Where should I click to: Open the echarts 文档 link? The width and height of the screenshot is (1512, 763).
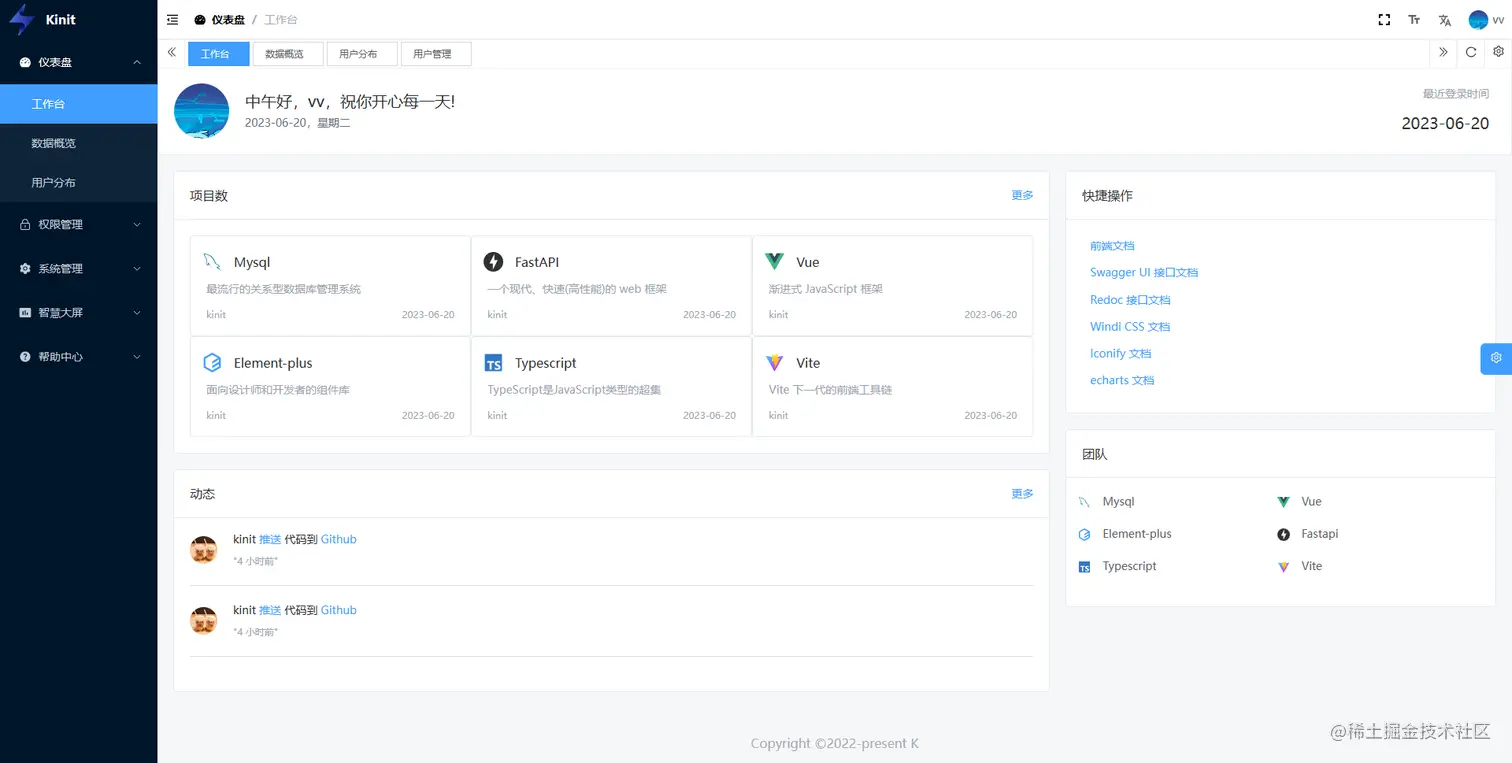tap(1122, 381)
